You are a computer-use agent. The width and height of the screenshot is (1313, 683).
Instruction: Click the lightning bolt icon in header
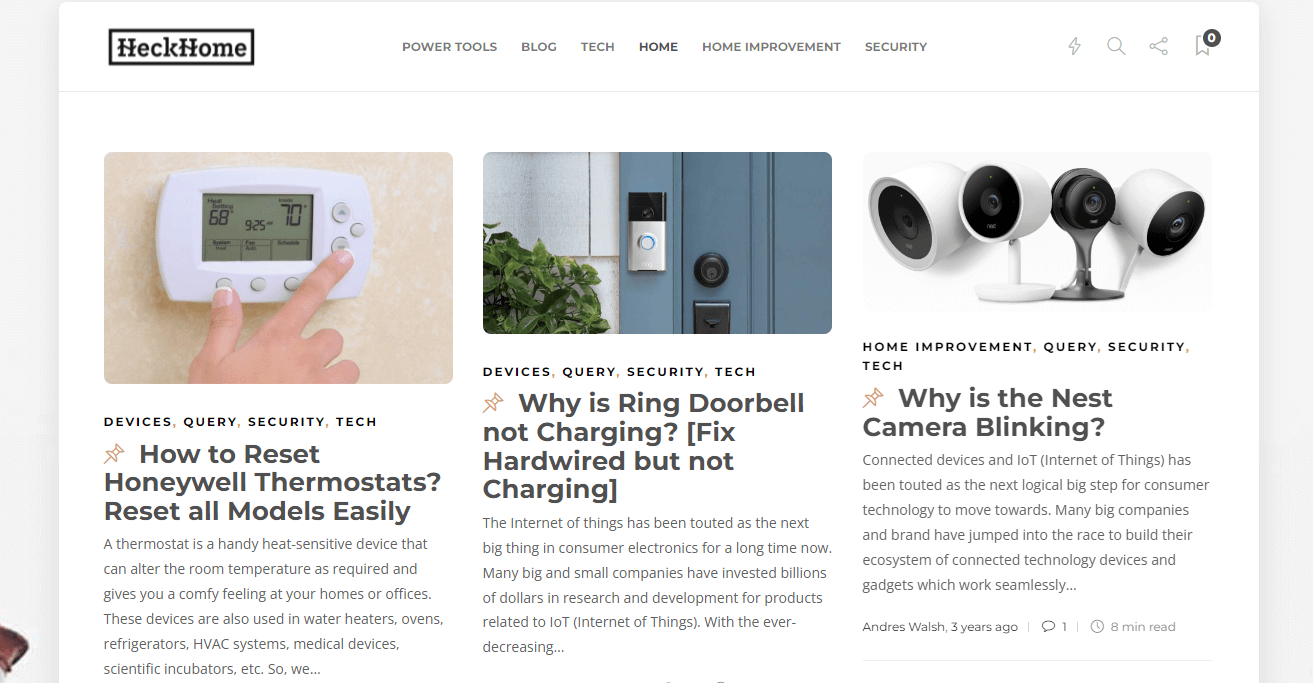click(x=1075, y=46)
